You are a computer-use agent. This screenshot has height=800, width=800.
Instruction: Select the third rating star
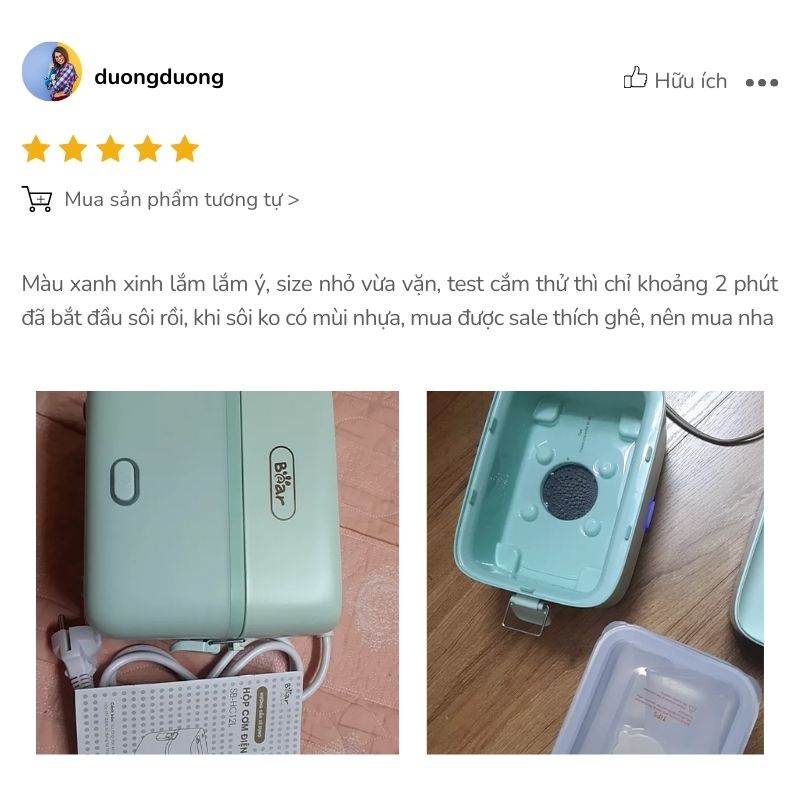click(110, 148)
